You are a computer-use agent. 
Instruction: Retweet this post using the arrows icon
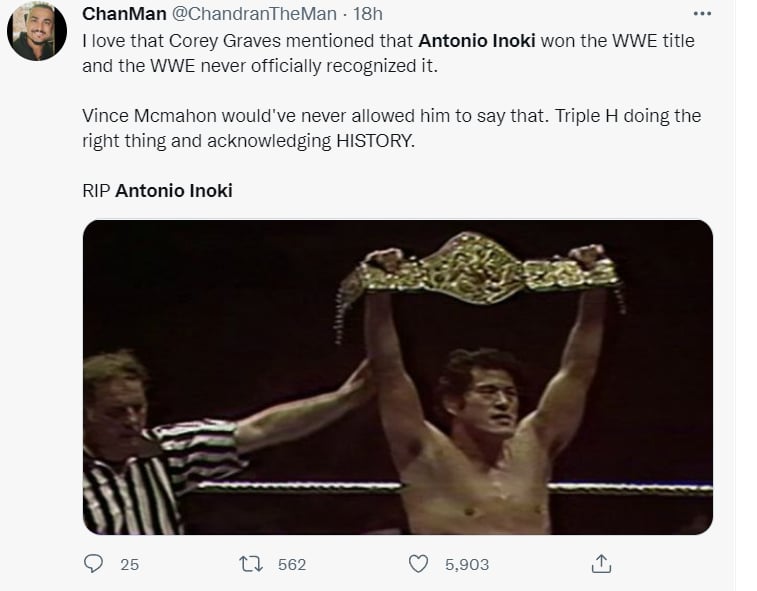(x=251, y=564)
